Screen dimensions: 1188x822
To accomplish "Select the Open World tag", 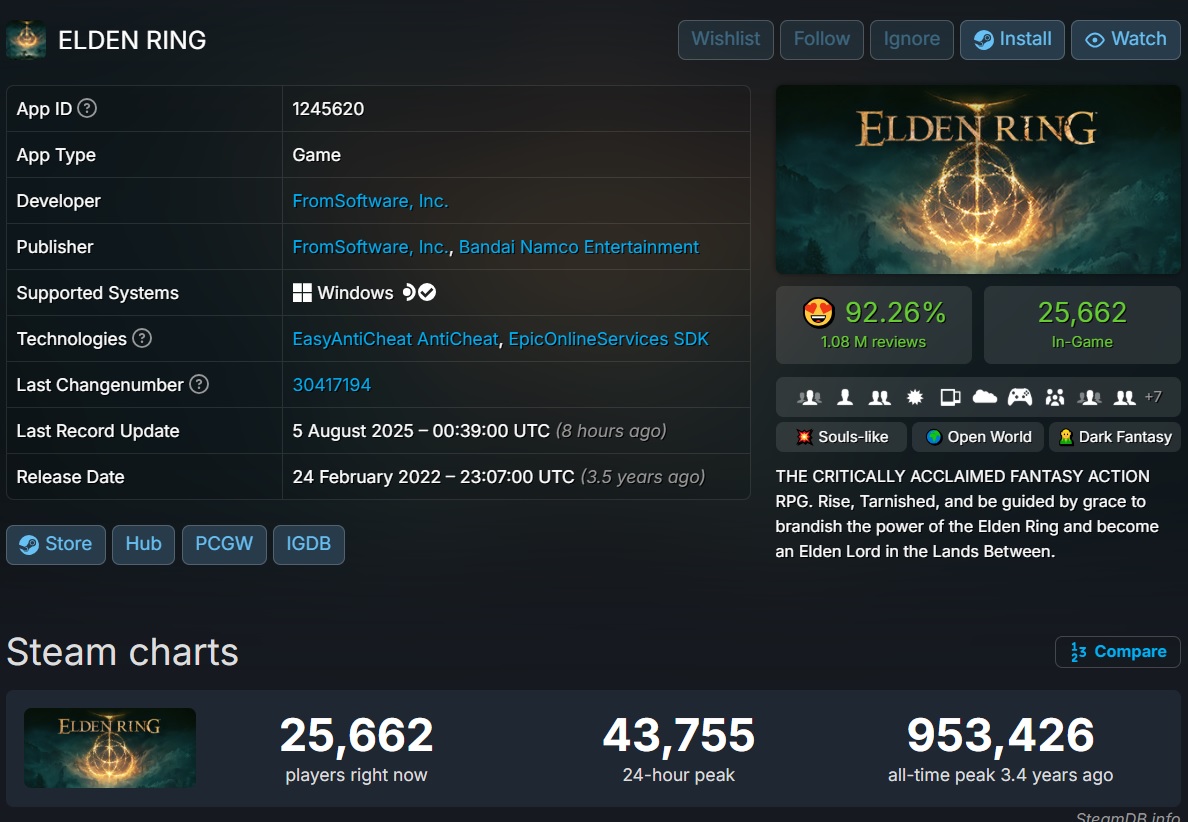I will pyautogui.click(x=978, y=437).
